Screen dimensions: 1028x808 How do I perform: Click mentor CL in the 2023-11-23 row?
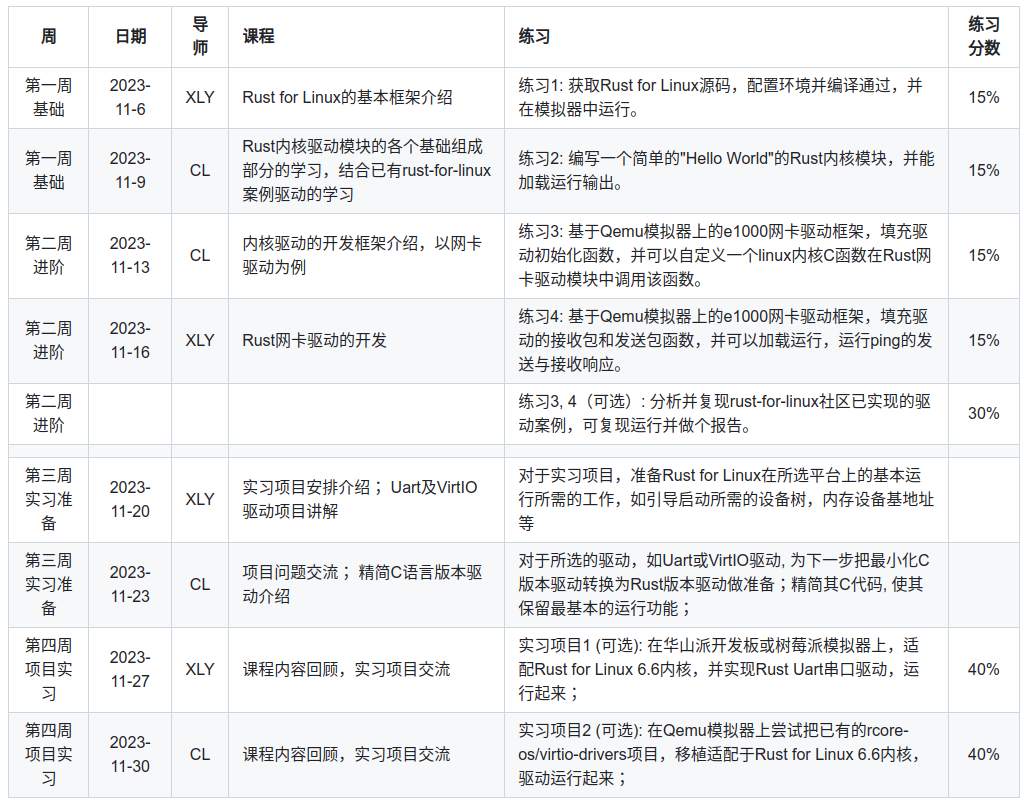[x=200, y=584]
